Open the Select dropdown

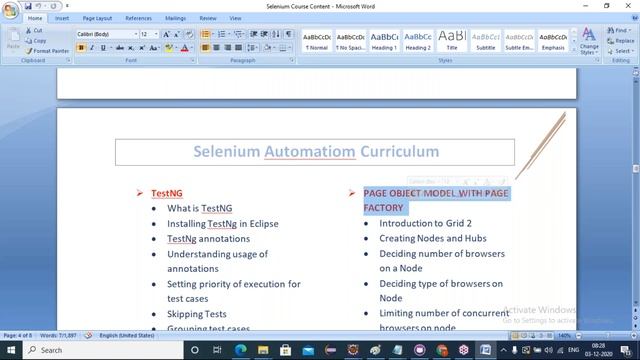[x=620, y=51]
